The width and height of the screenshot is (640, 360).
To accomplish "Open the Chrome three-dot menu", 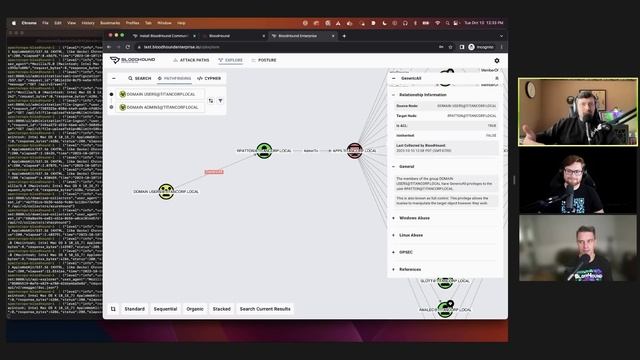I will [x=502, y=47].
